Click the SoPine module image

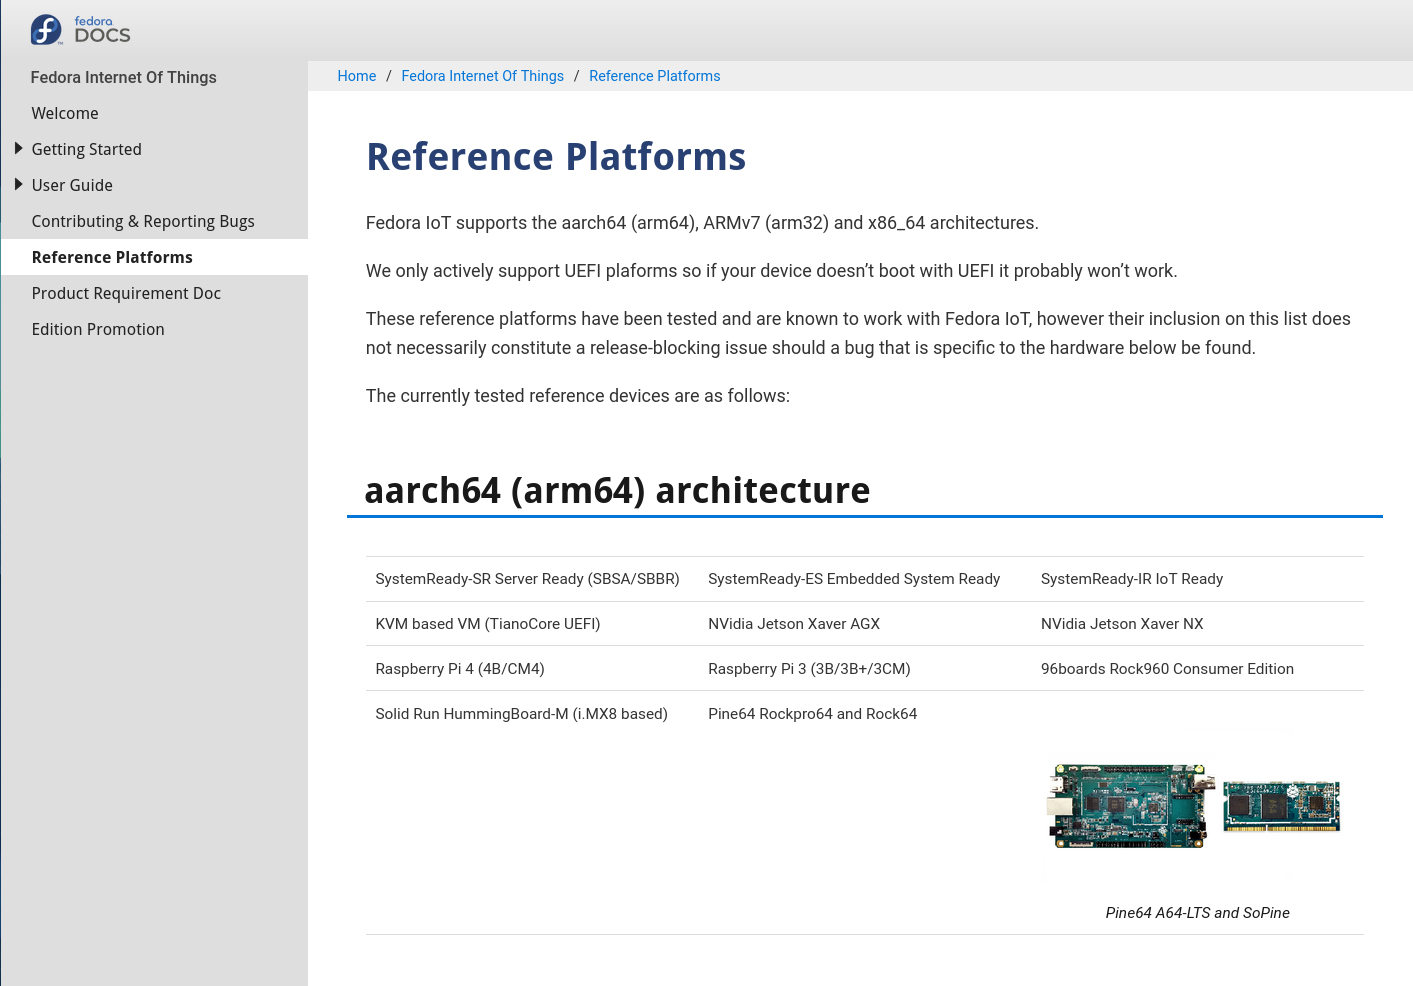coord(1281,806)
